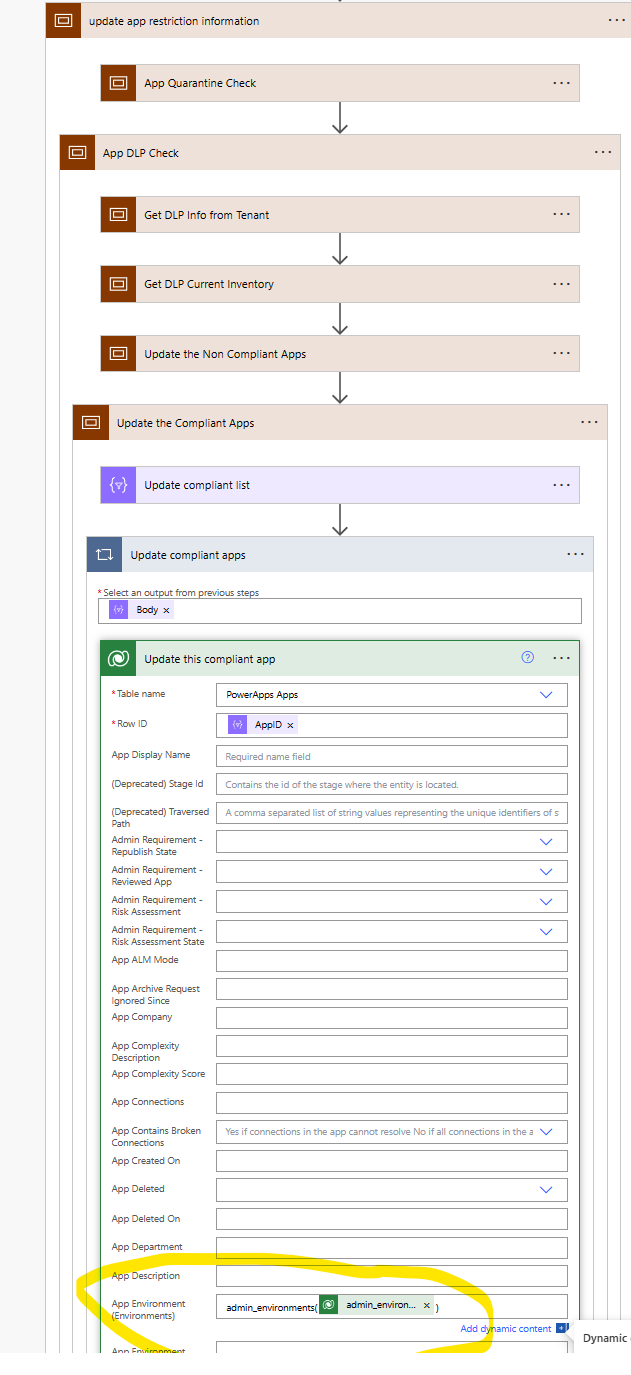Click the scope icon on update app restriction information

[64, 20]
